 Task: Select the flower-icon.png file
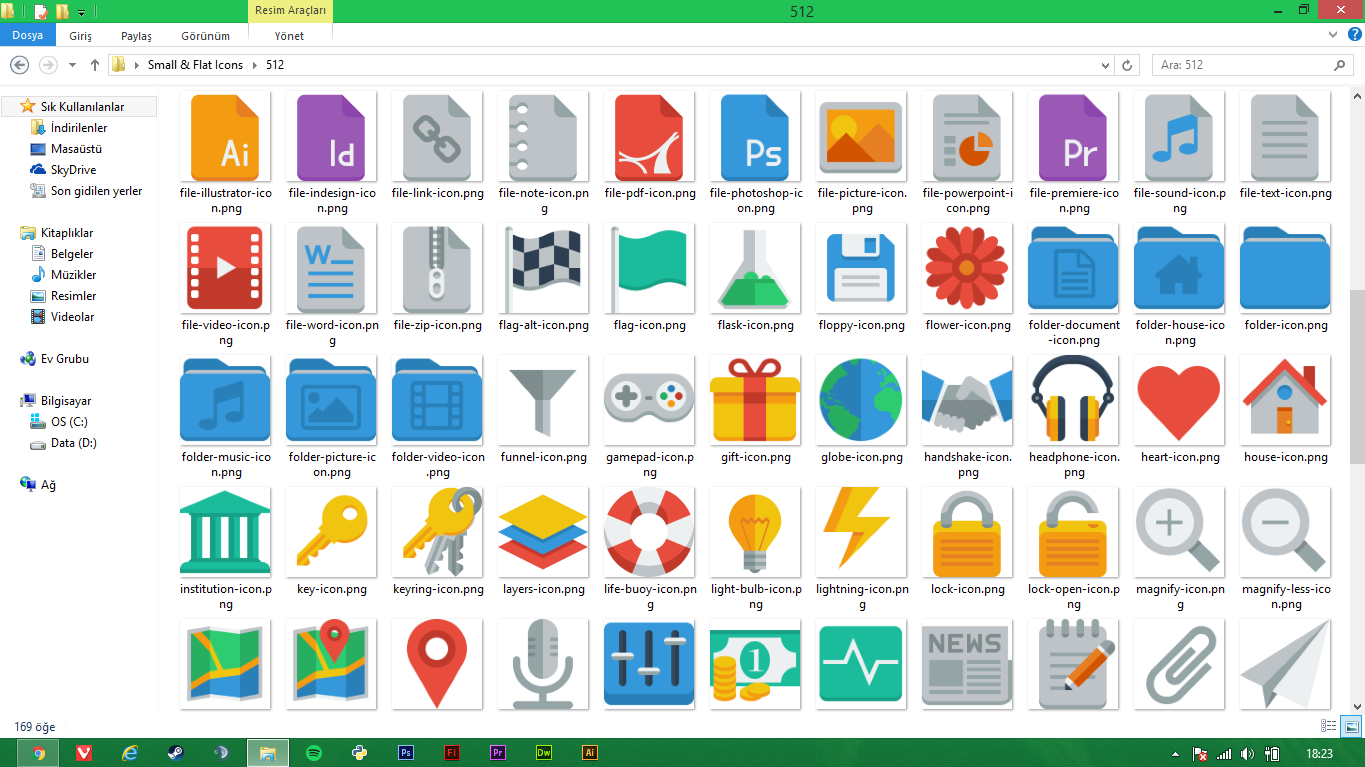pos(967,269)
